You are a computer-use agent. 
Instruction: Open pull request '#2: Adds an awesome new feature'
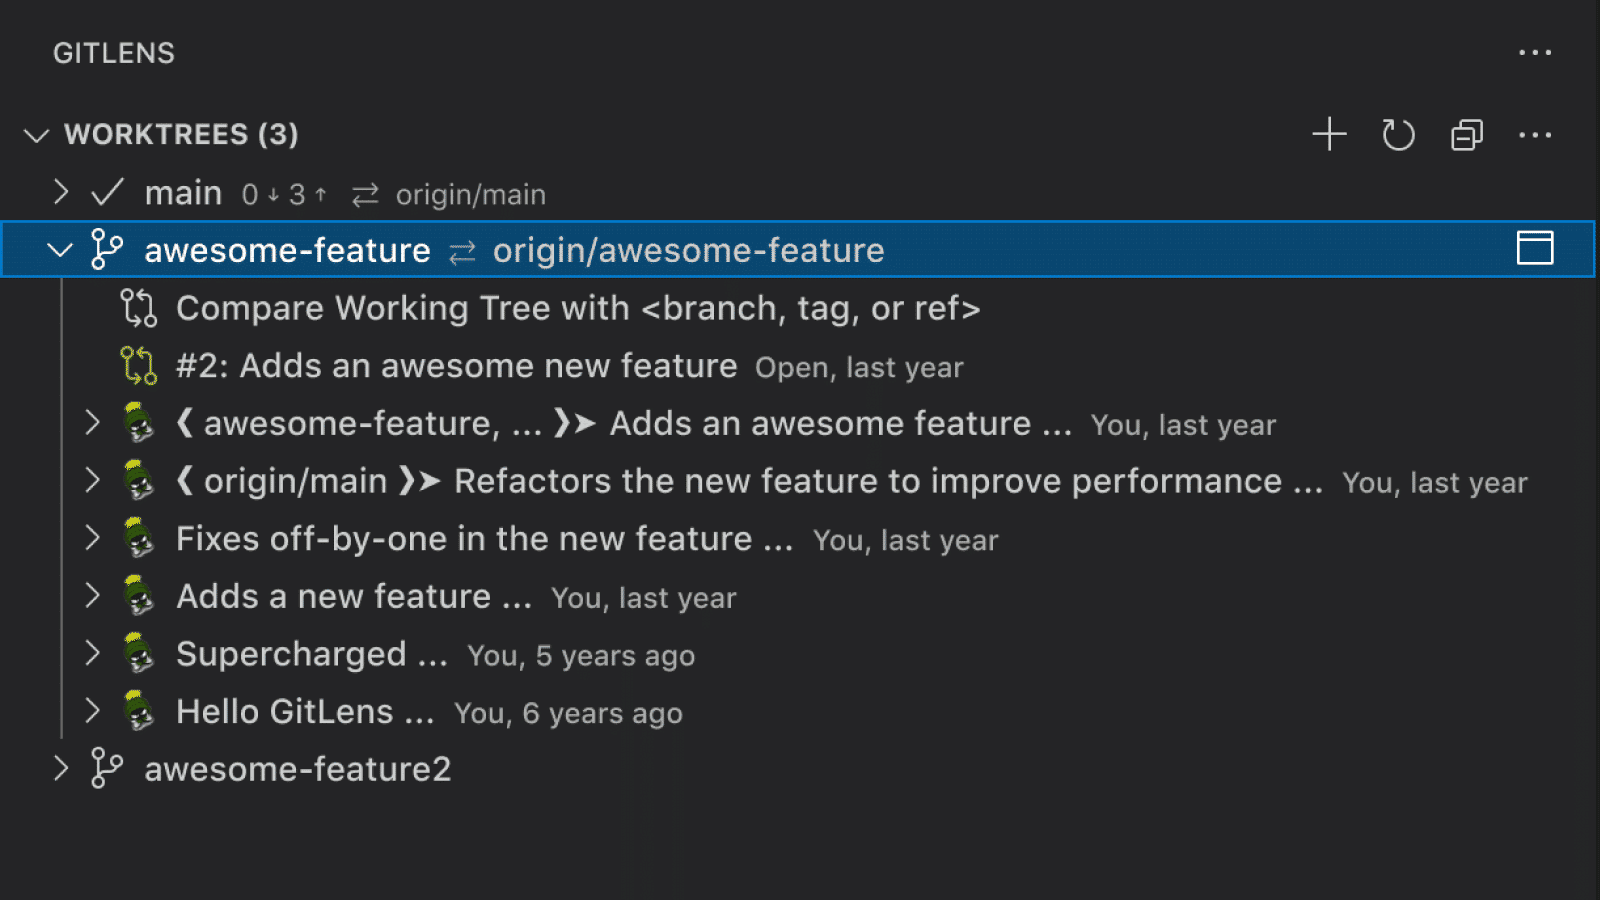tap(457, 366)
